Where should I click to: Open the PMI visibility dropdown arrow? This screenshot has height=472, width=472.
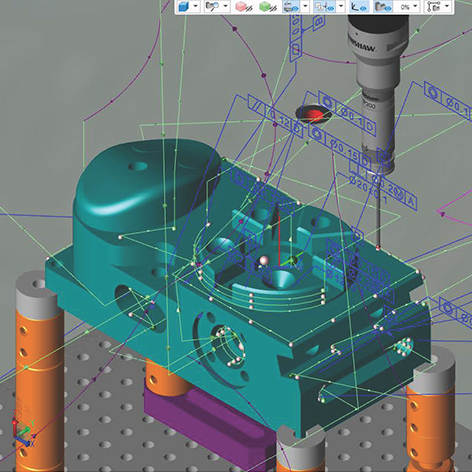pos(341,6)
